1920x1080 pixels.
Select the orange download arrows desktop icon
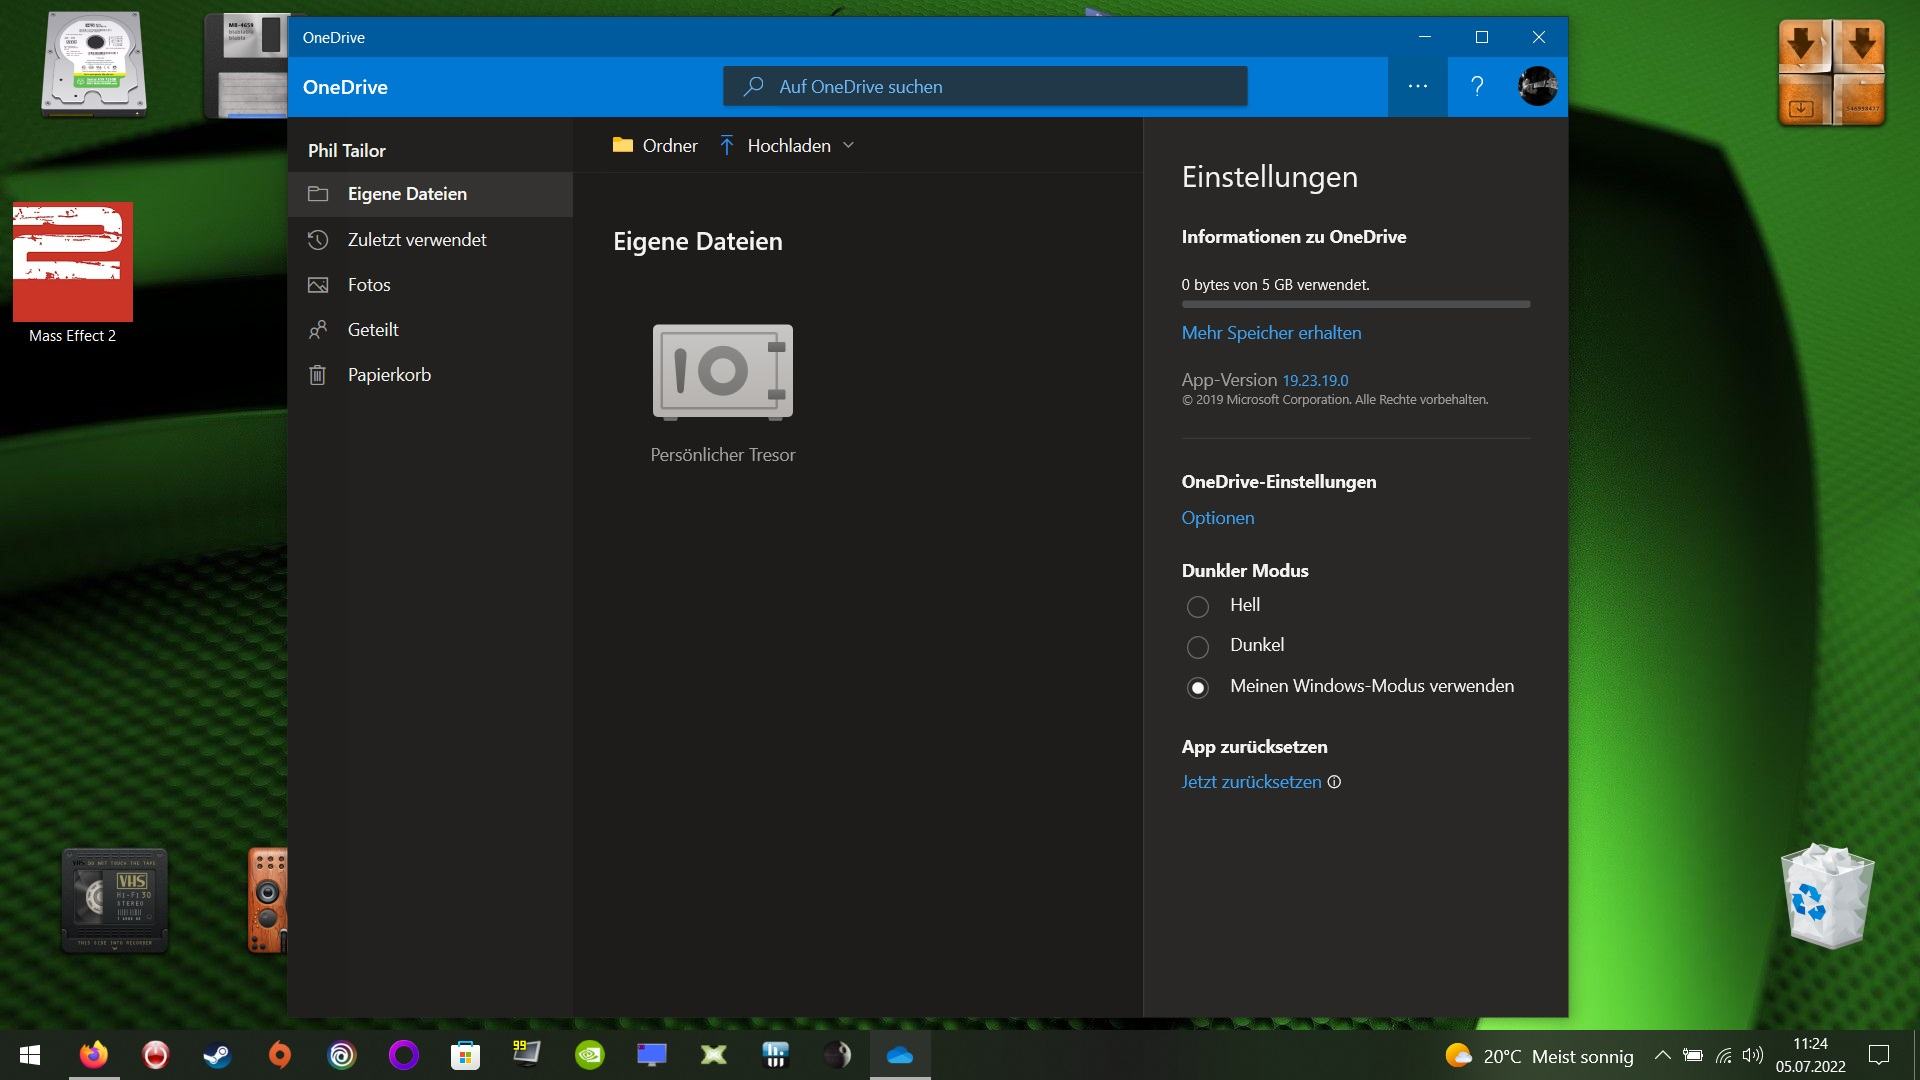coord(1832,73)
